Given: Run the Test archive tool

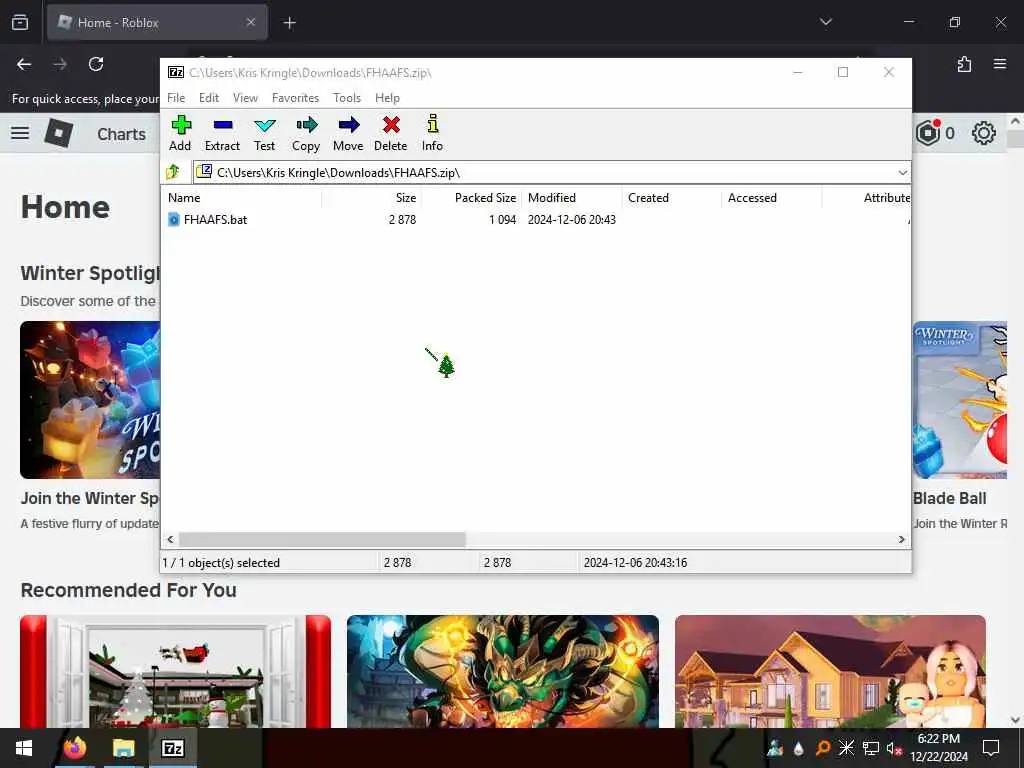Looking at the screenshot, I should [x=264, y=133].
